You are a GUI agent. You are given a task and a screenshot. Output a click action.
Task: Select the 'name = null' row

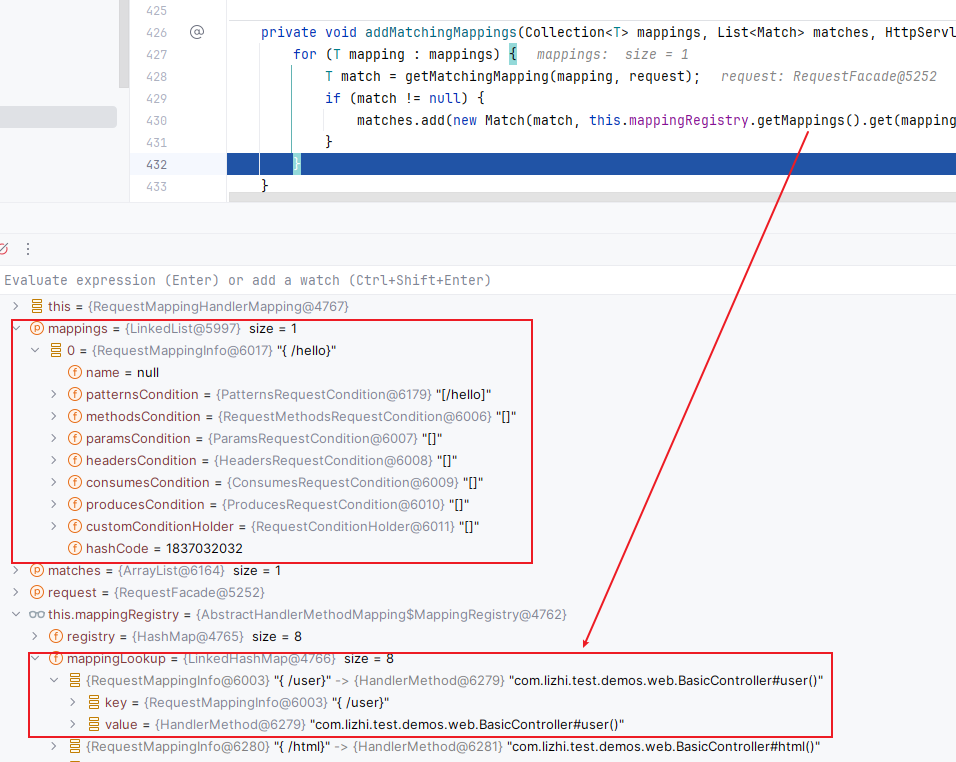[478, 372]
